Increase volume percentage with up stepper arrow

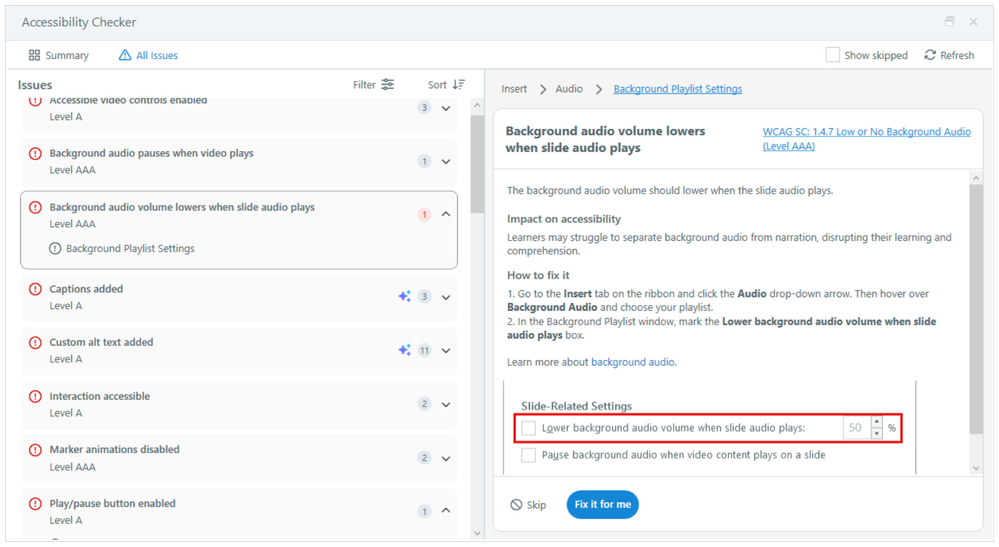pos(877,422)
